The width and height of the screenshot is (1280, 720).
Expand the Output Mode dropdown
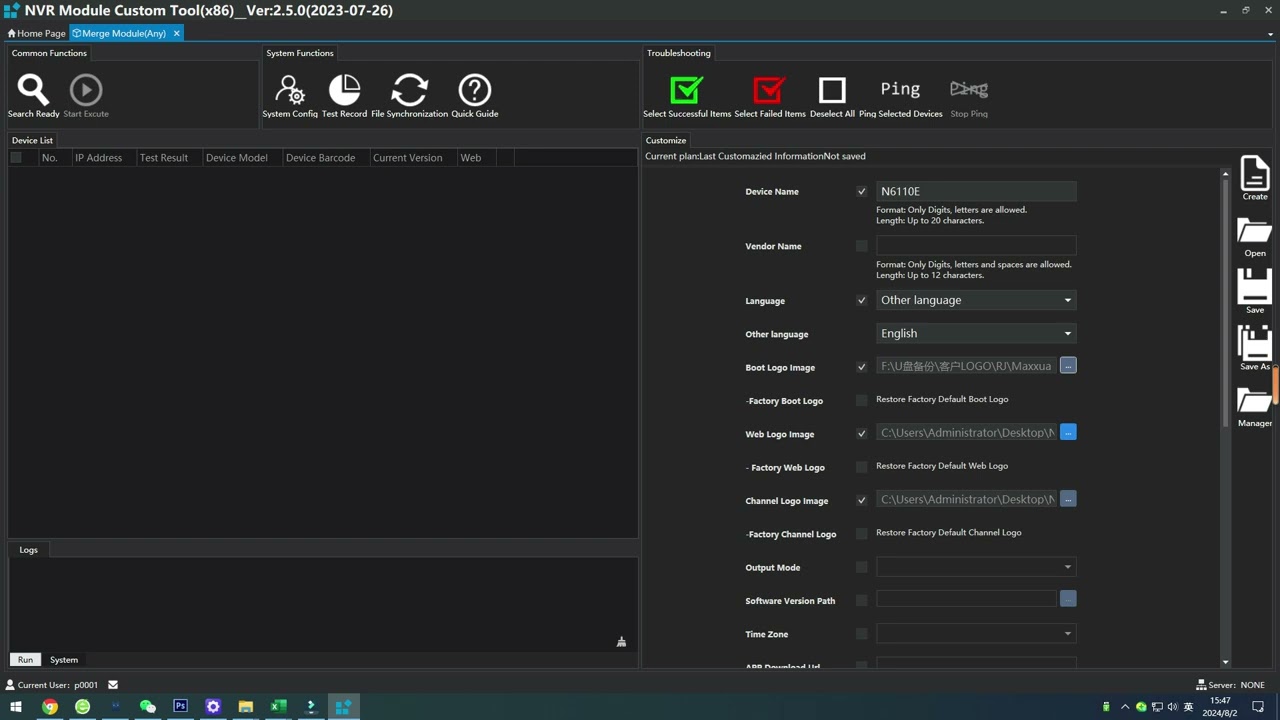(975, 567)
